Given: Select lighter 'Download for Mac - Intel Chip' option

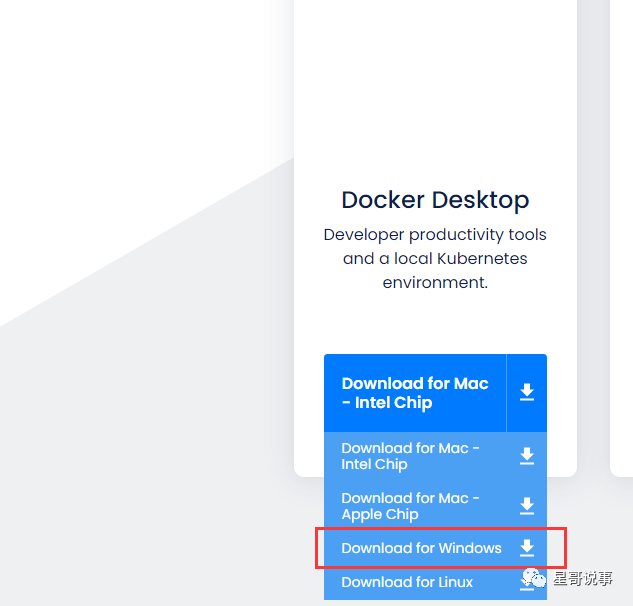Looking at the screenshot, I should [410, 456].
